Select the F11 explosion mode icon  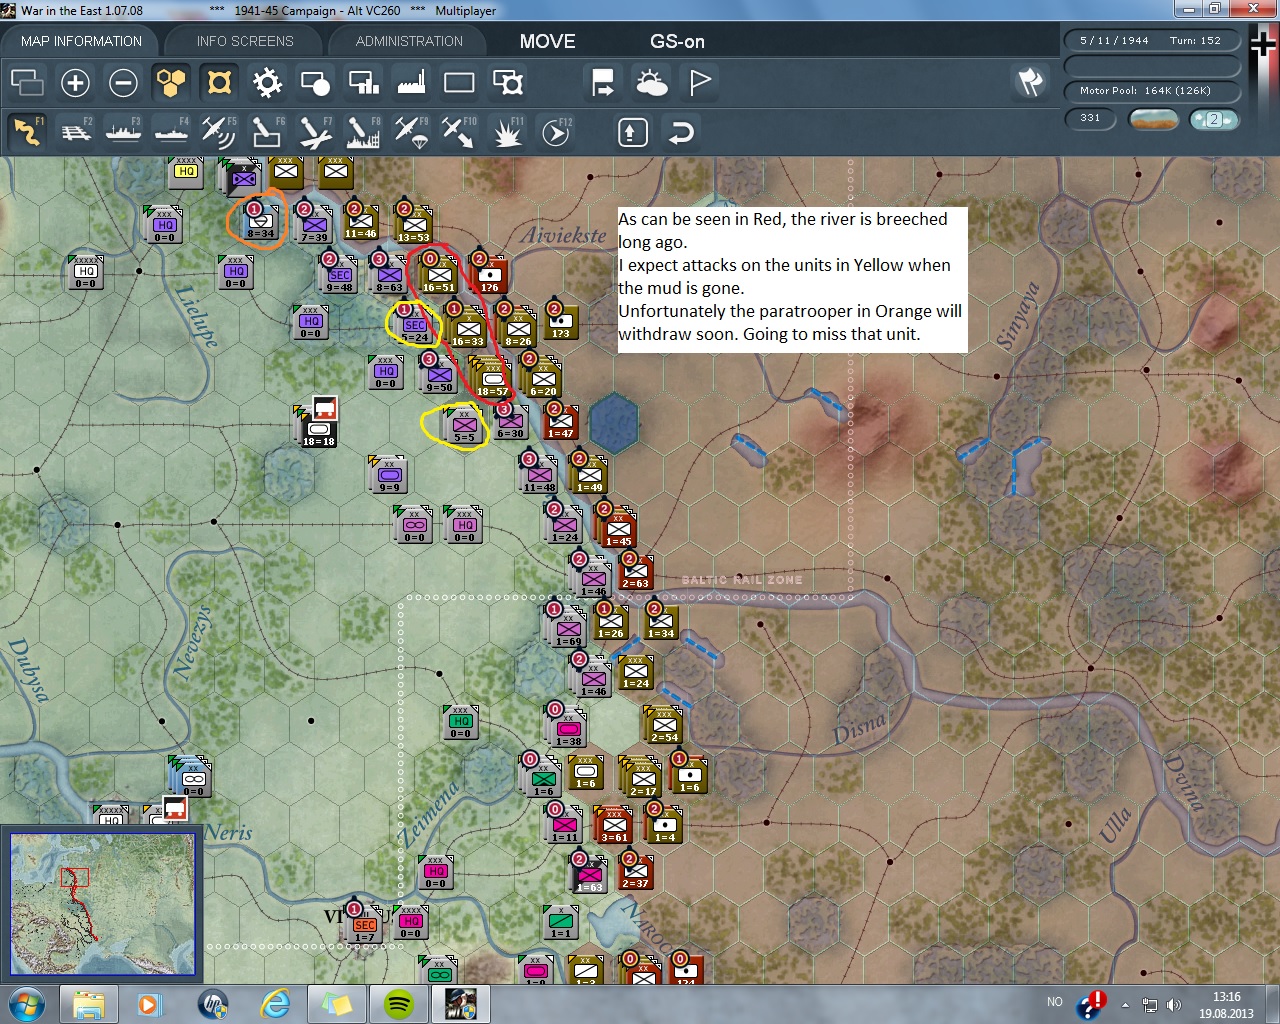pyautogui.click(x=507, y=132)
